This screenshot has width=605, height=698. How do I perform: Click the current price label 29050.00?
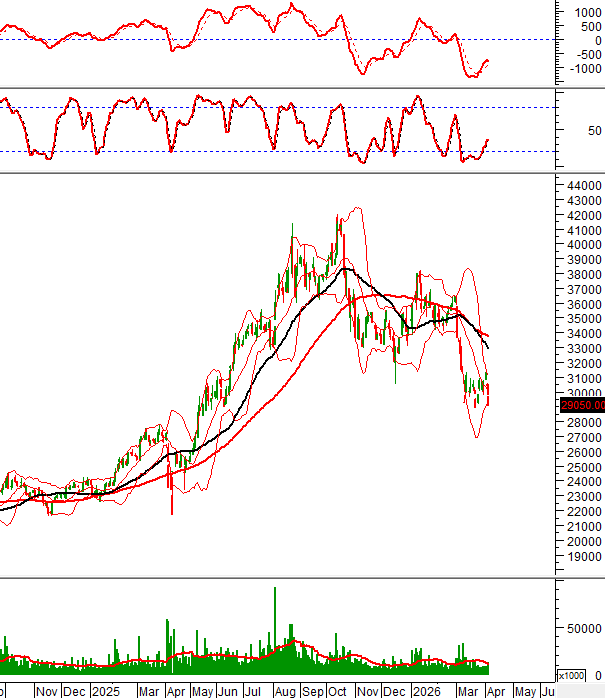click(579, 405)
